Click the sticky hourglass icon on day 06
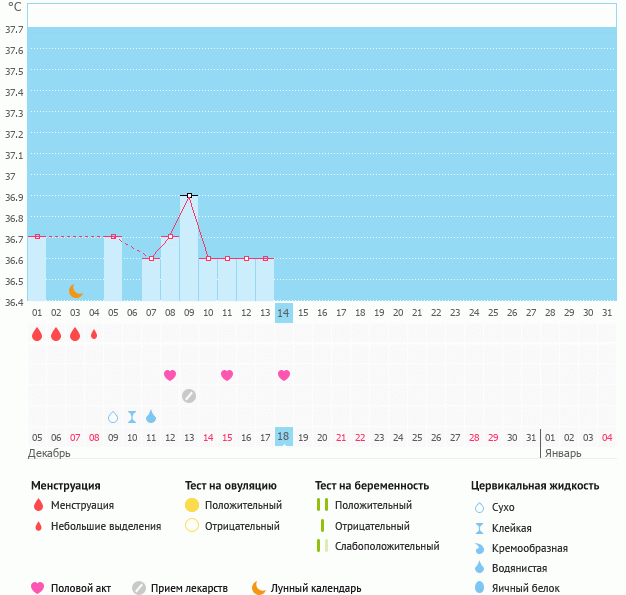Image resolution: width=626 pixels, height=595 pixels. point(132,417)
